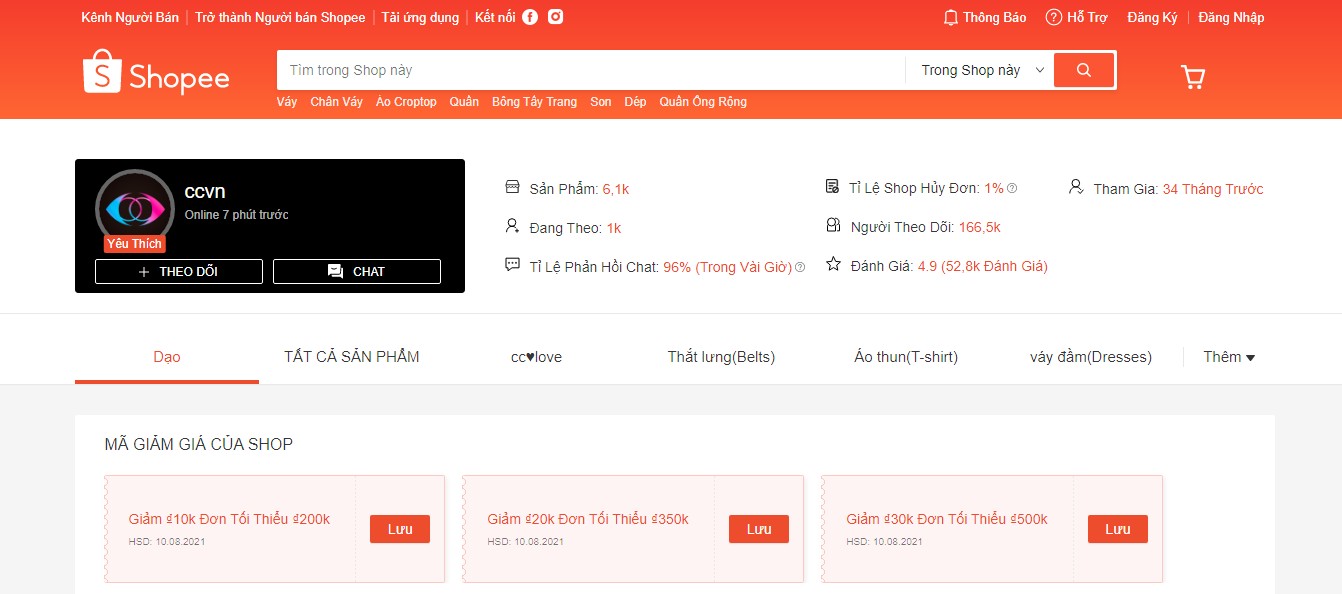Click the THEO DÕI follow button
The height and width of the screenshot is (594, 1342).
coord(179,271)
